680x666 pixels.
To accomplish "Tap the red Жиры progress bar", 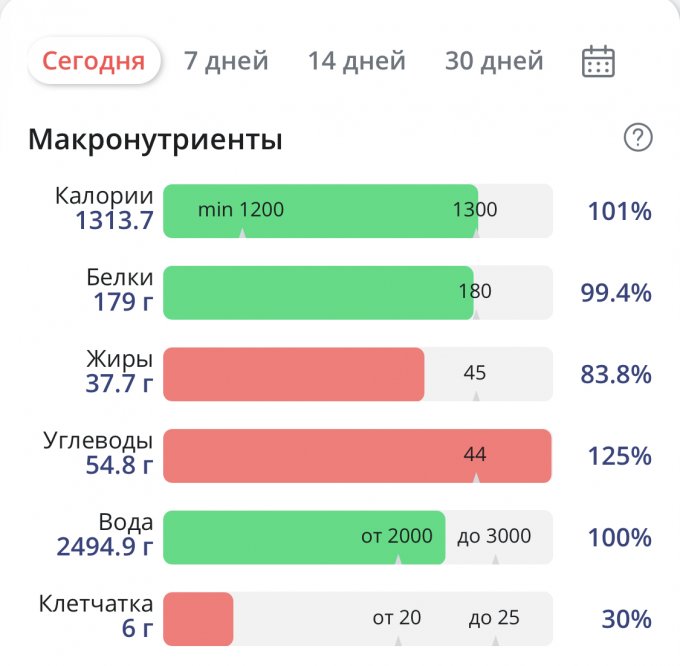I will click(x=293, y=374).
